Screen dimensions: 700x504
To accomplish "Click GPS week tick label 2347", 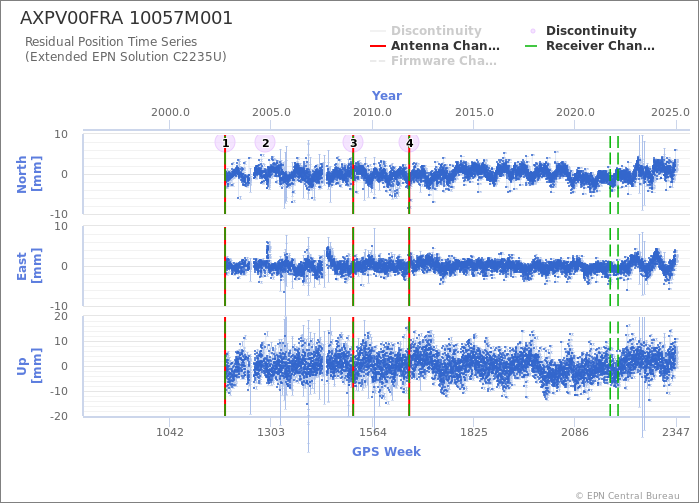I will (676, 432).
